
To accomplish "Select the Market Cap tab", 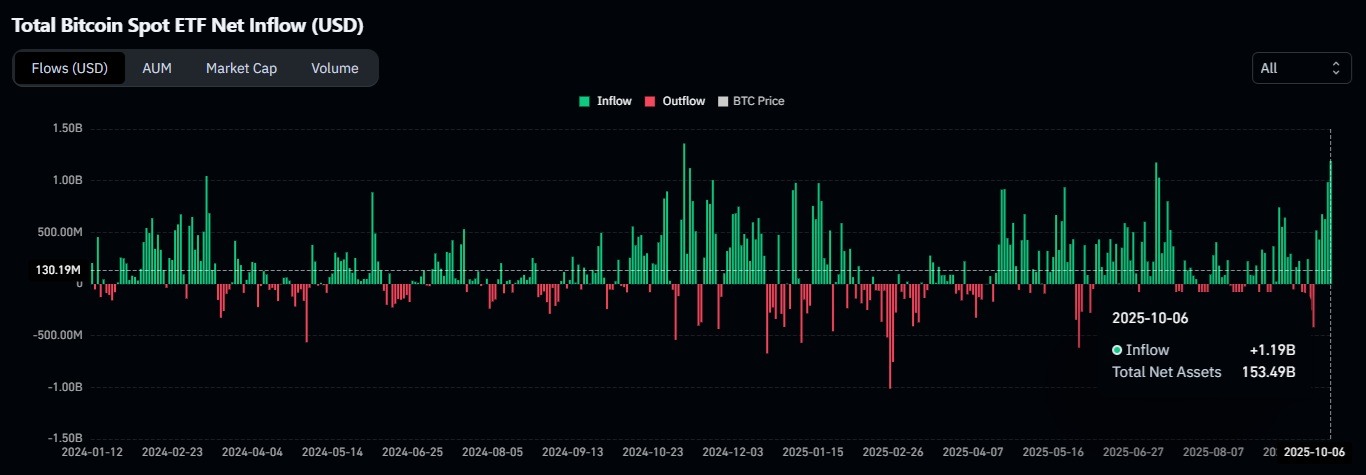I will 241,68.
